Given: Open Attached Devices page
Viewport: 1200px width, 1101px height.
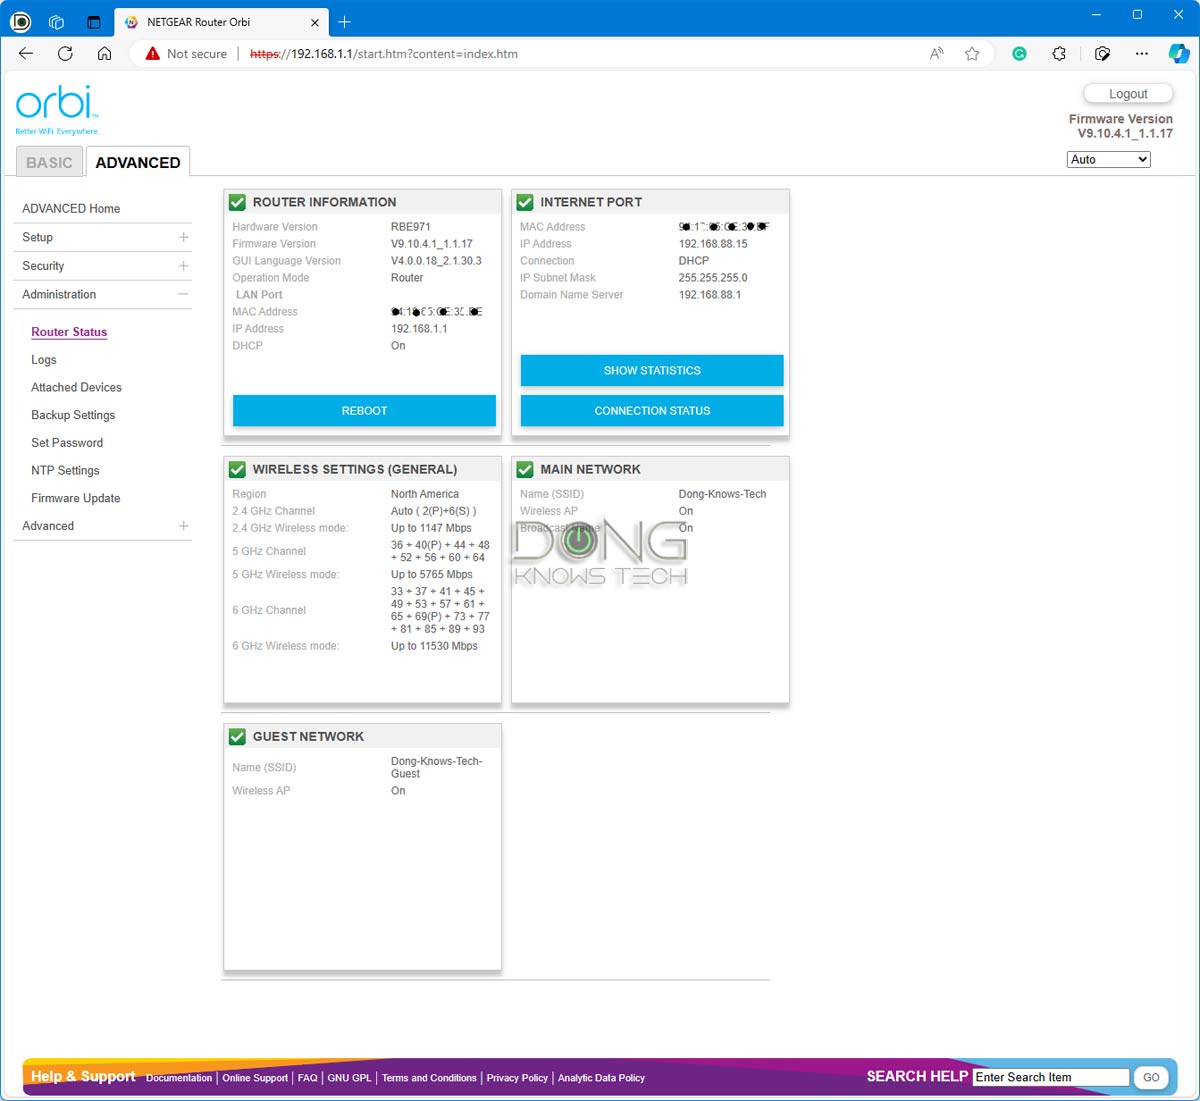Looking at the screenshot, I should click(76, 387).
